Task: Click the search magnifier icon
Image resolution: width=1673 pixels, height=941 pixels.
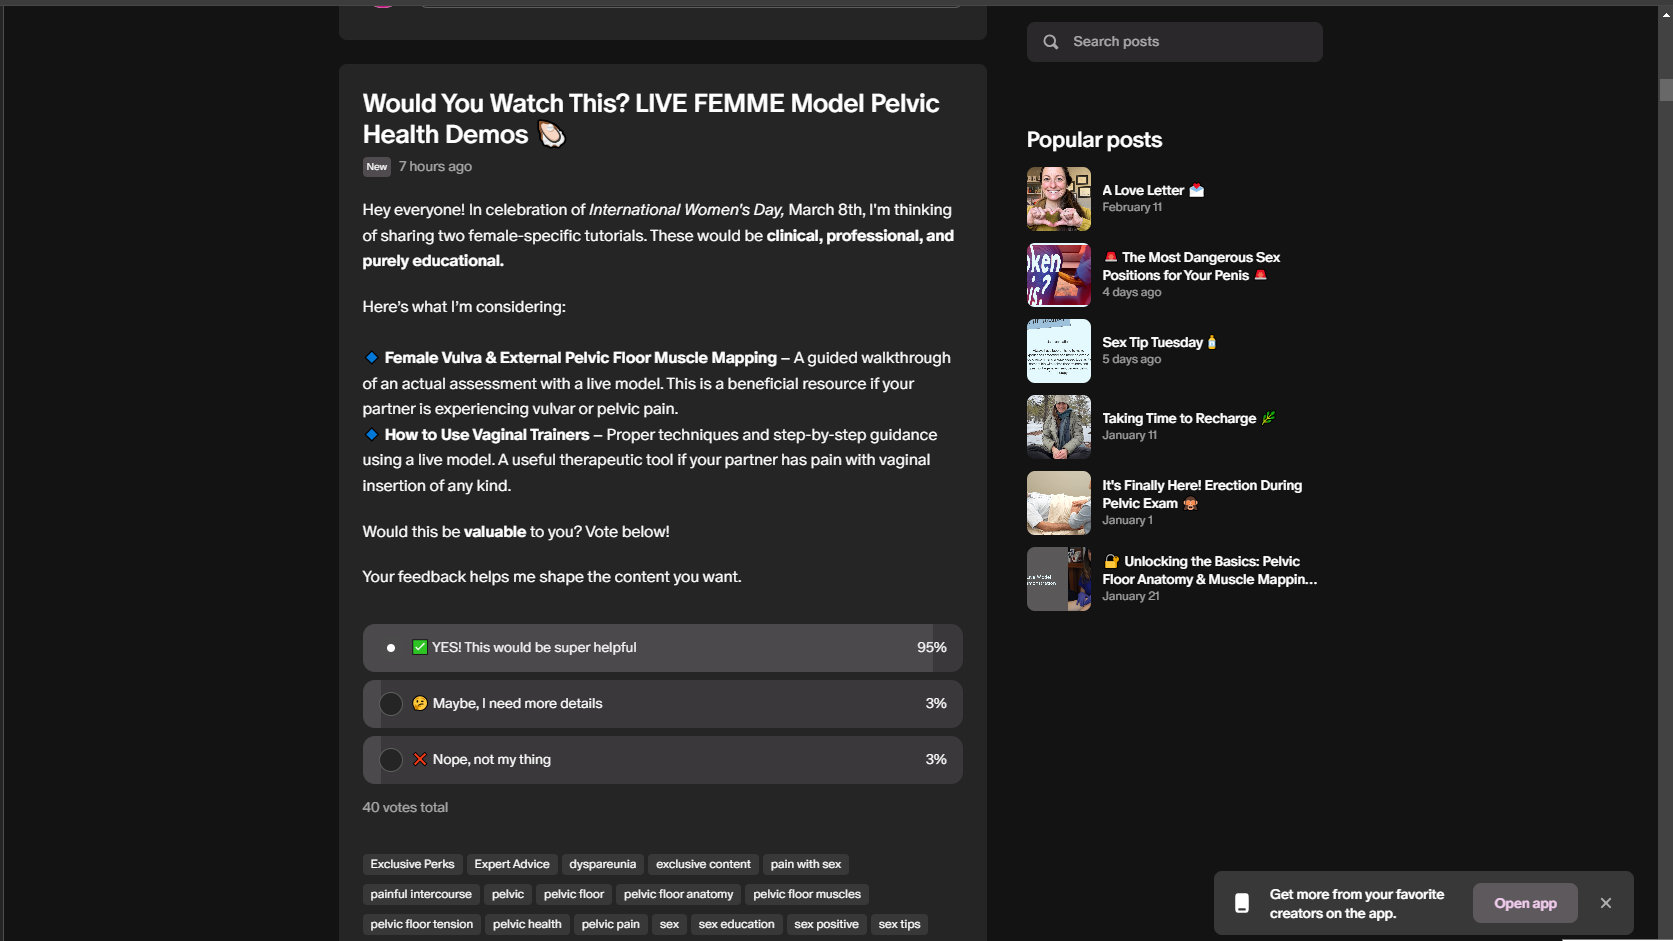Action: 1050,42
